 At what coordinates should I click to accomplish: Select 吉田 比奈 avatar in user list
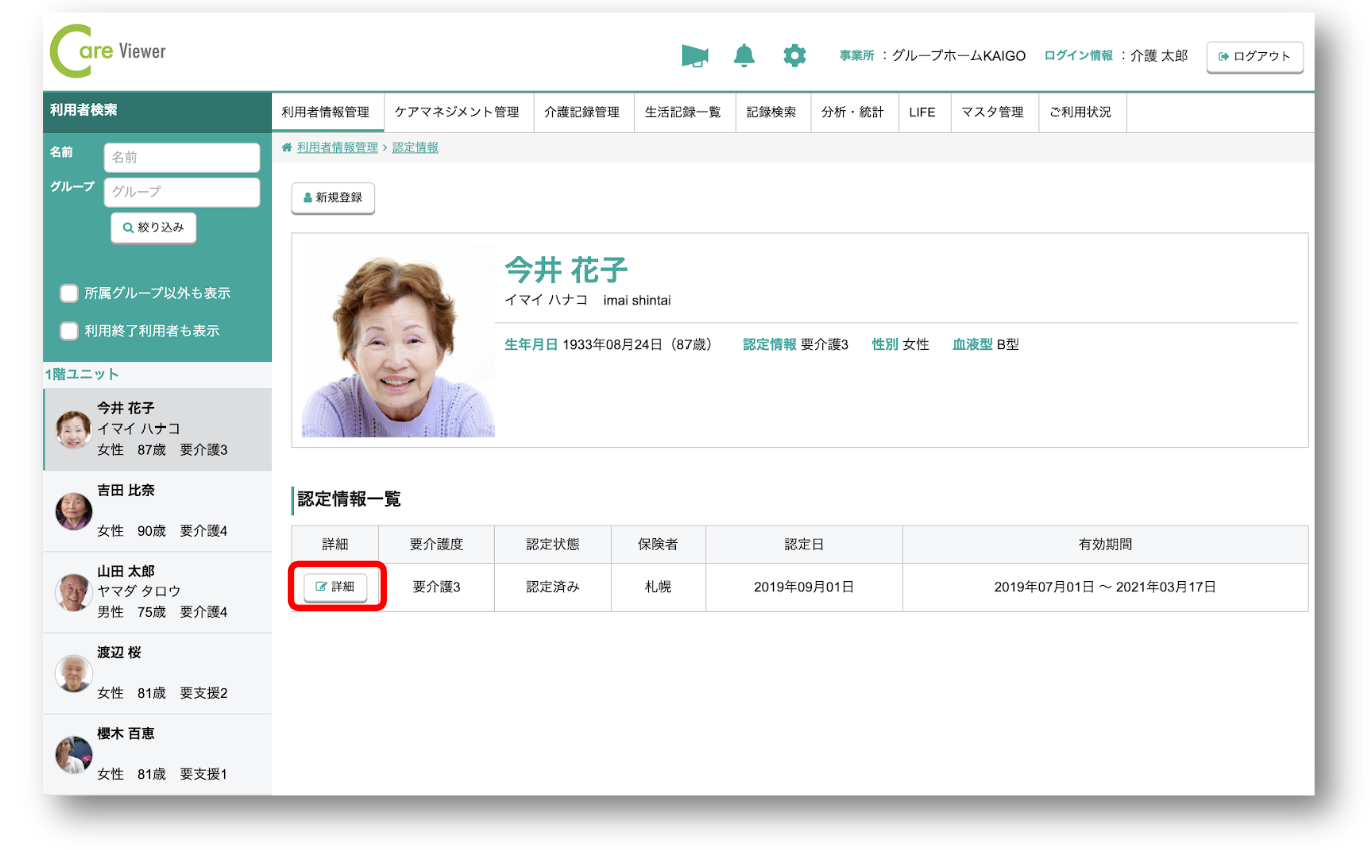[x=73, y=511]
